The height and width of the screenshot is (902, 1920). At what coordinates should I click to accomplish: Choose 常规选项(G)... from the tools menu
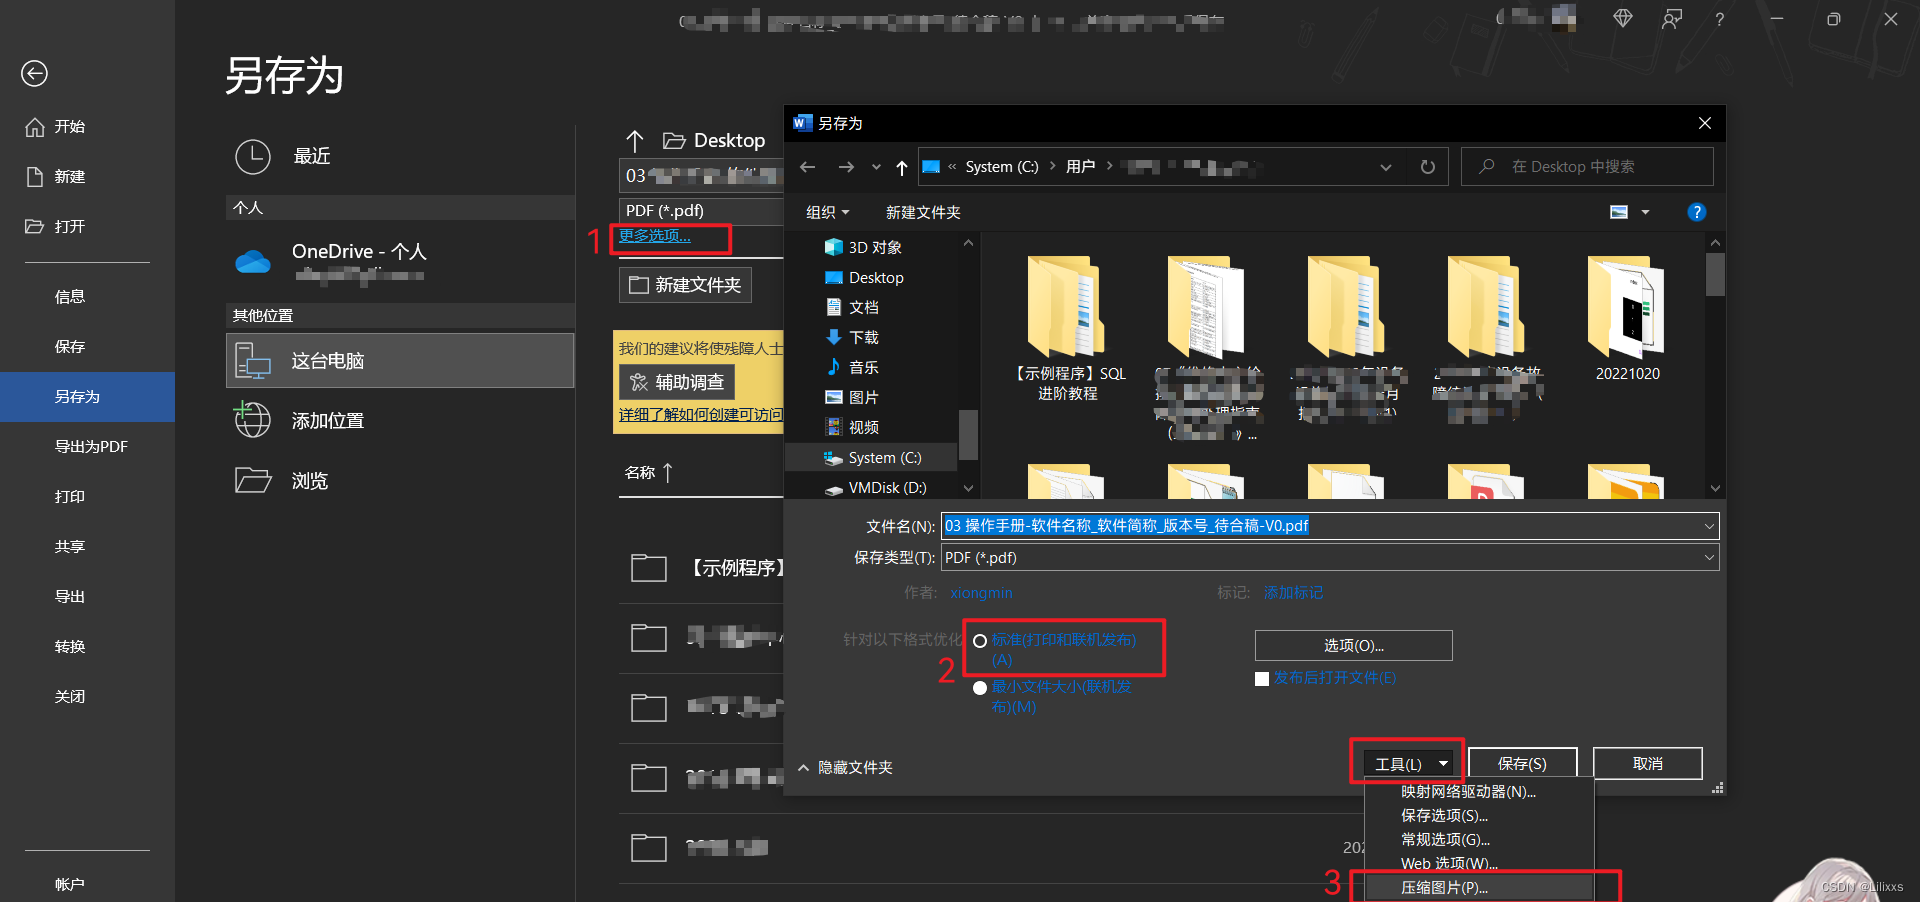pos(1480,840)
